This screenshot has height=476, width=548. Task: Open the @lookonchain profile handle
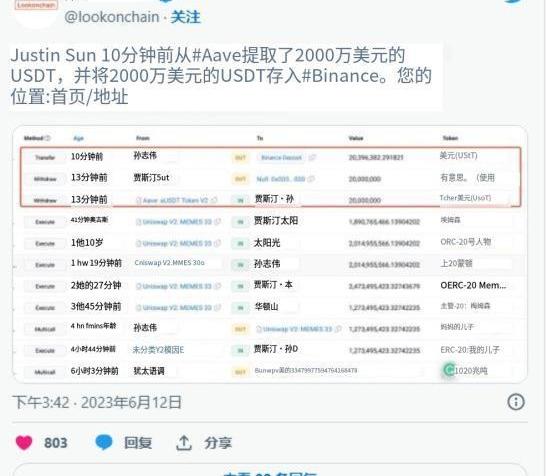click(112, 17)
